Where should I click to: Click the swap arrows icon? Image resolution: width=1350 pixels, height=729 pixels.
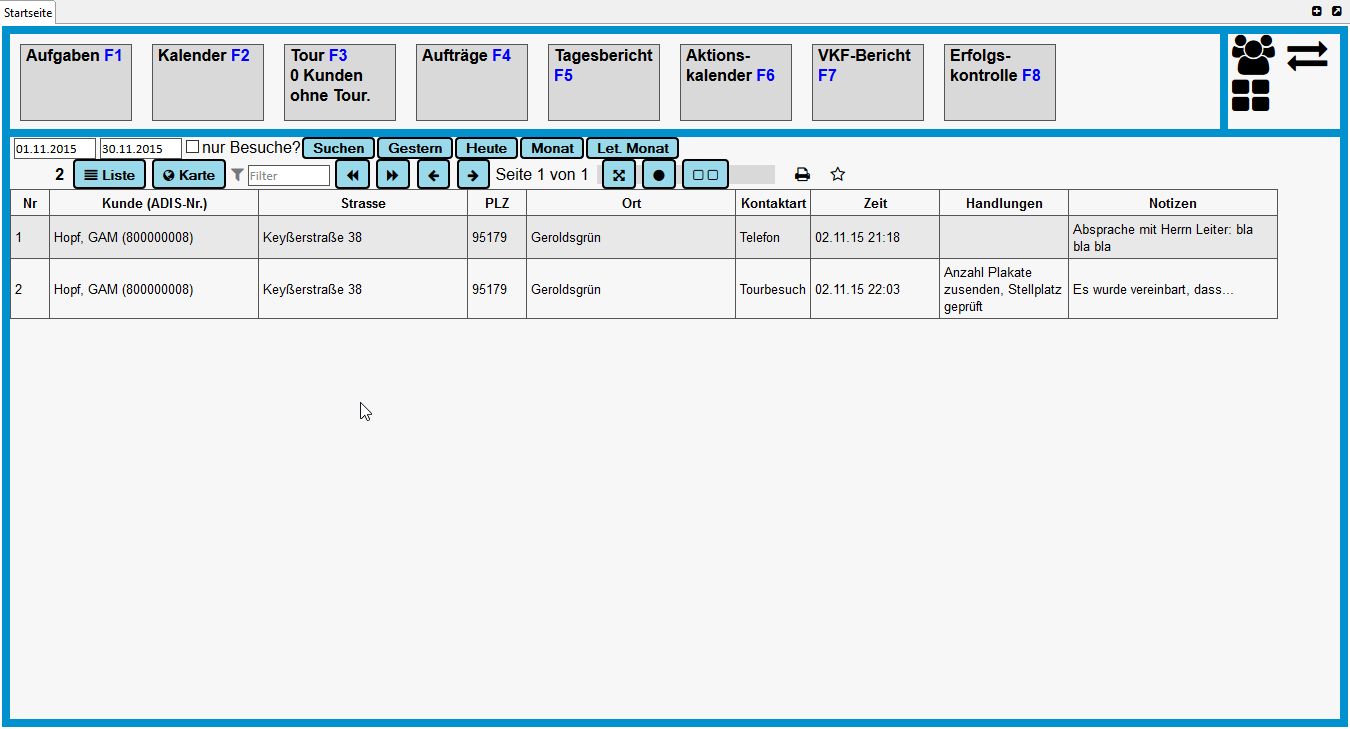click(x=1307, y=56)
